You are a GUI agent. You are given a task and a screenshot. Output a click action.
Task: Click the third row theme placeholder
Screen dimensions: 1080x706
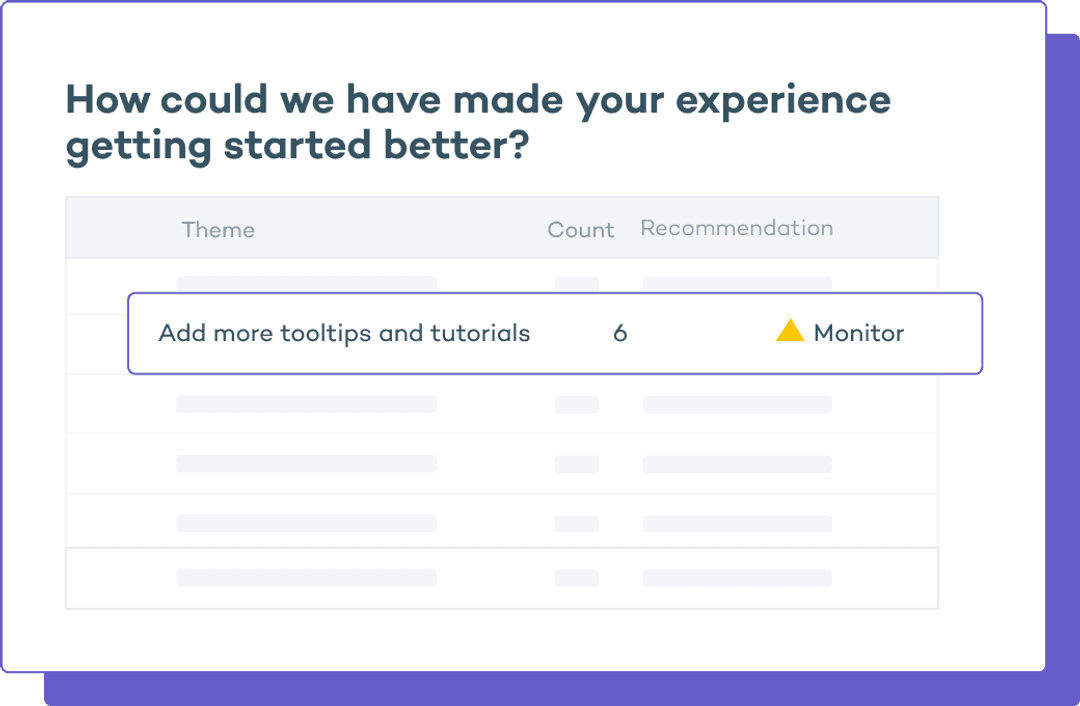pos(306,404)
